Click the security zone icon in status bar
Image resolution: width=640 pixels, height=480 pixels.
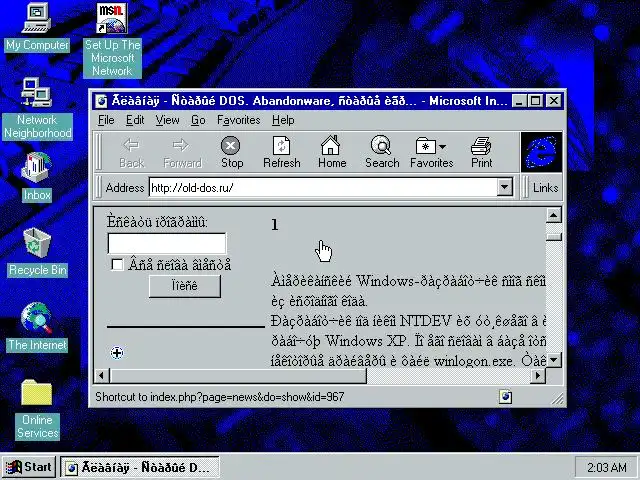coord(505,396)
